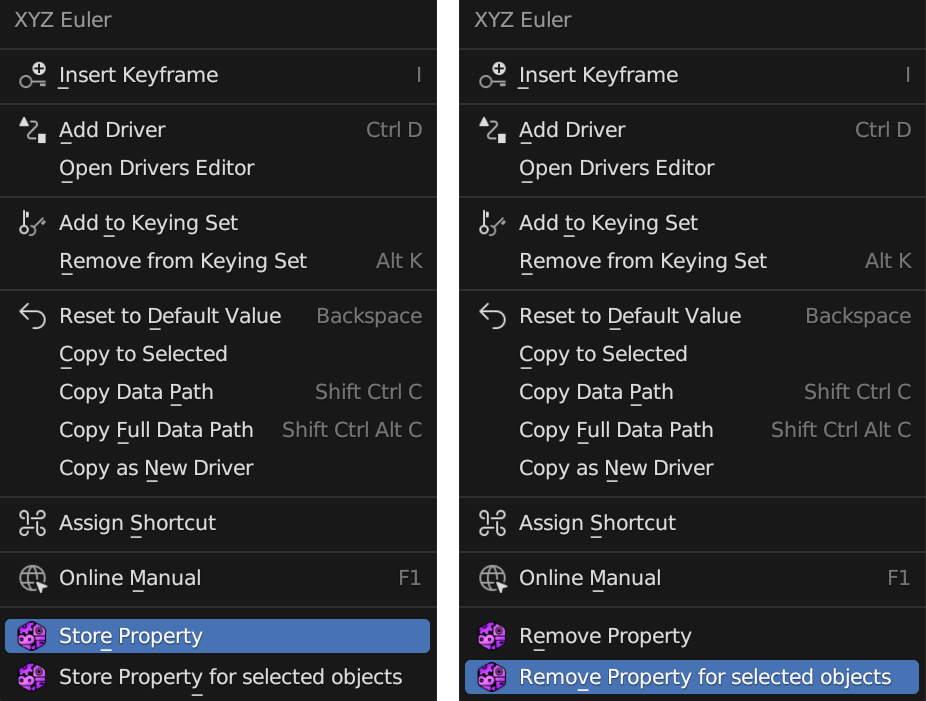Click the Reset to Default Value undo arrow icon
Screen dimensions: 926x701
(x=31, y=315)
